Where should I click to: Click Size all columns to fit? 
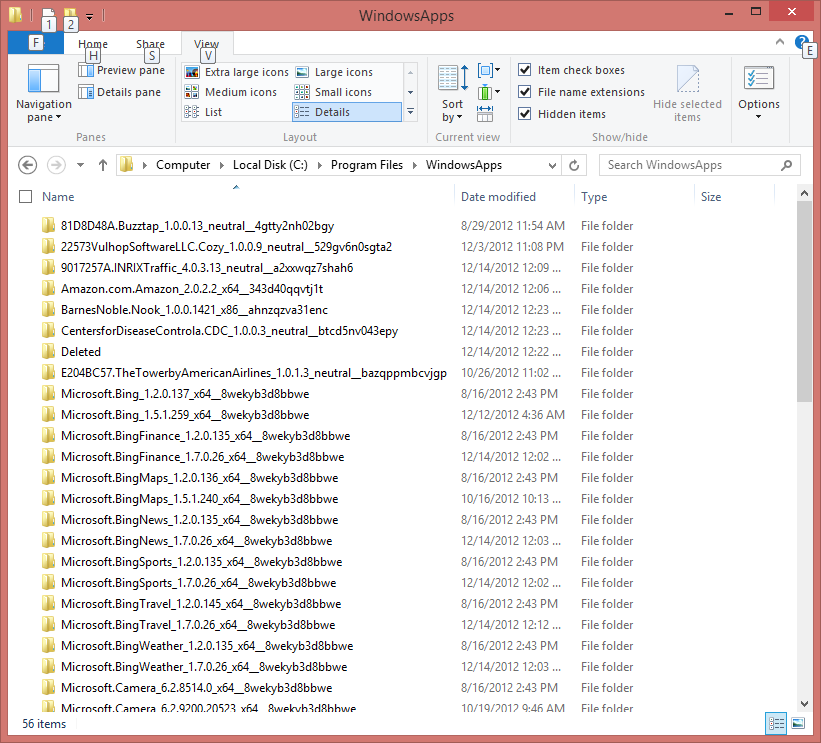pyautogui.click(x=485, y=113)
